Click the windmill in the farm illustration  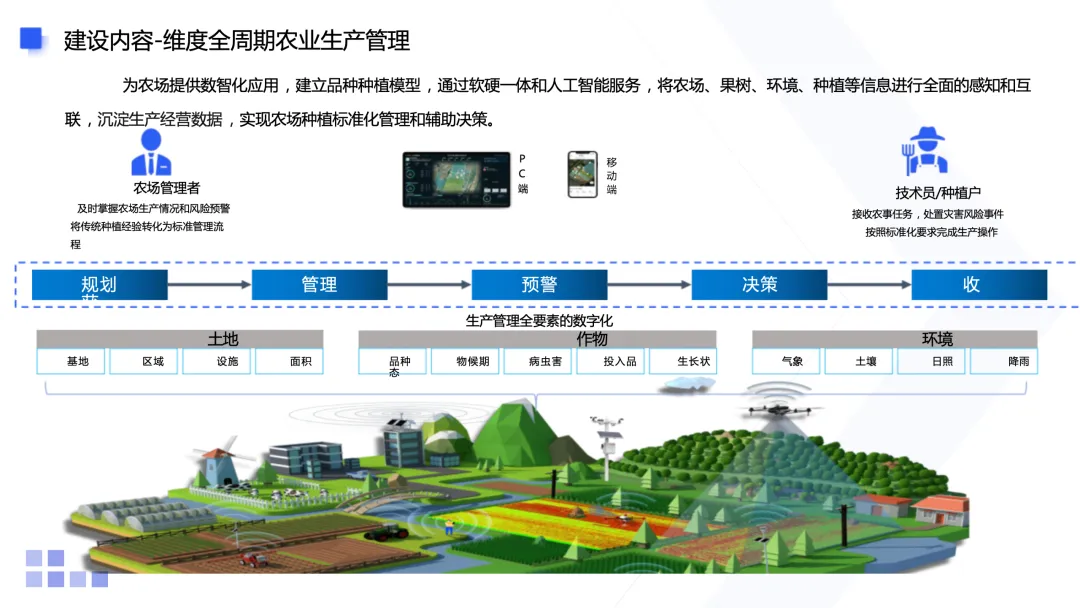click(218, 460)
